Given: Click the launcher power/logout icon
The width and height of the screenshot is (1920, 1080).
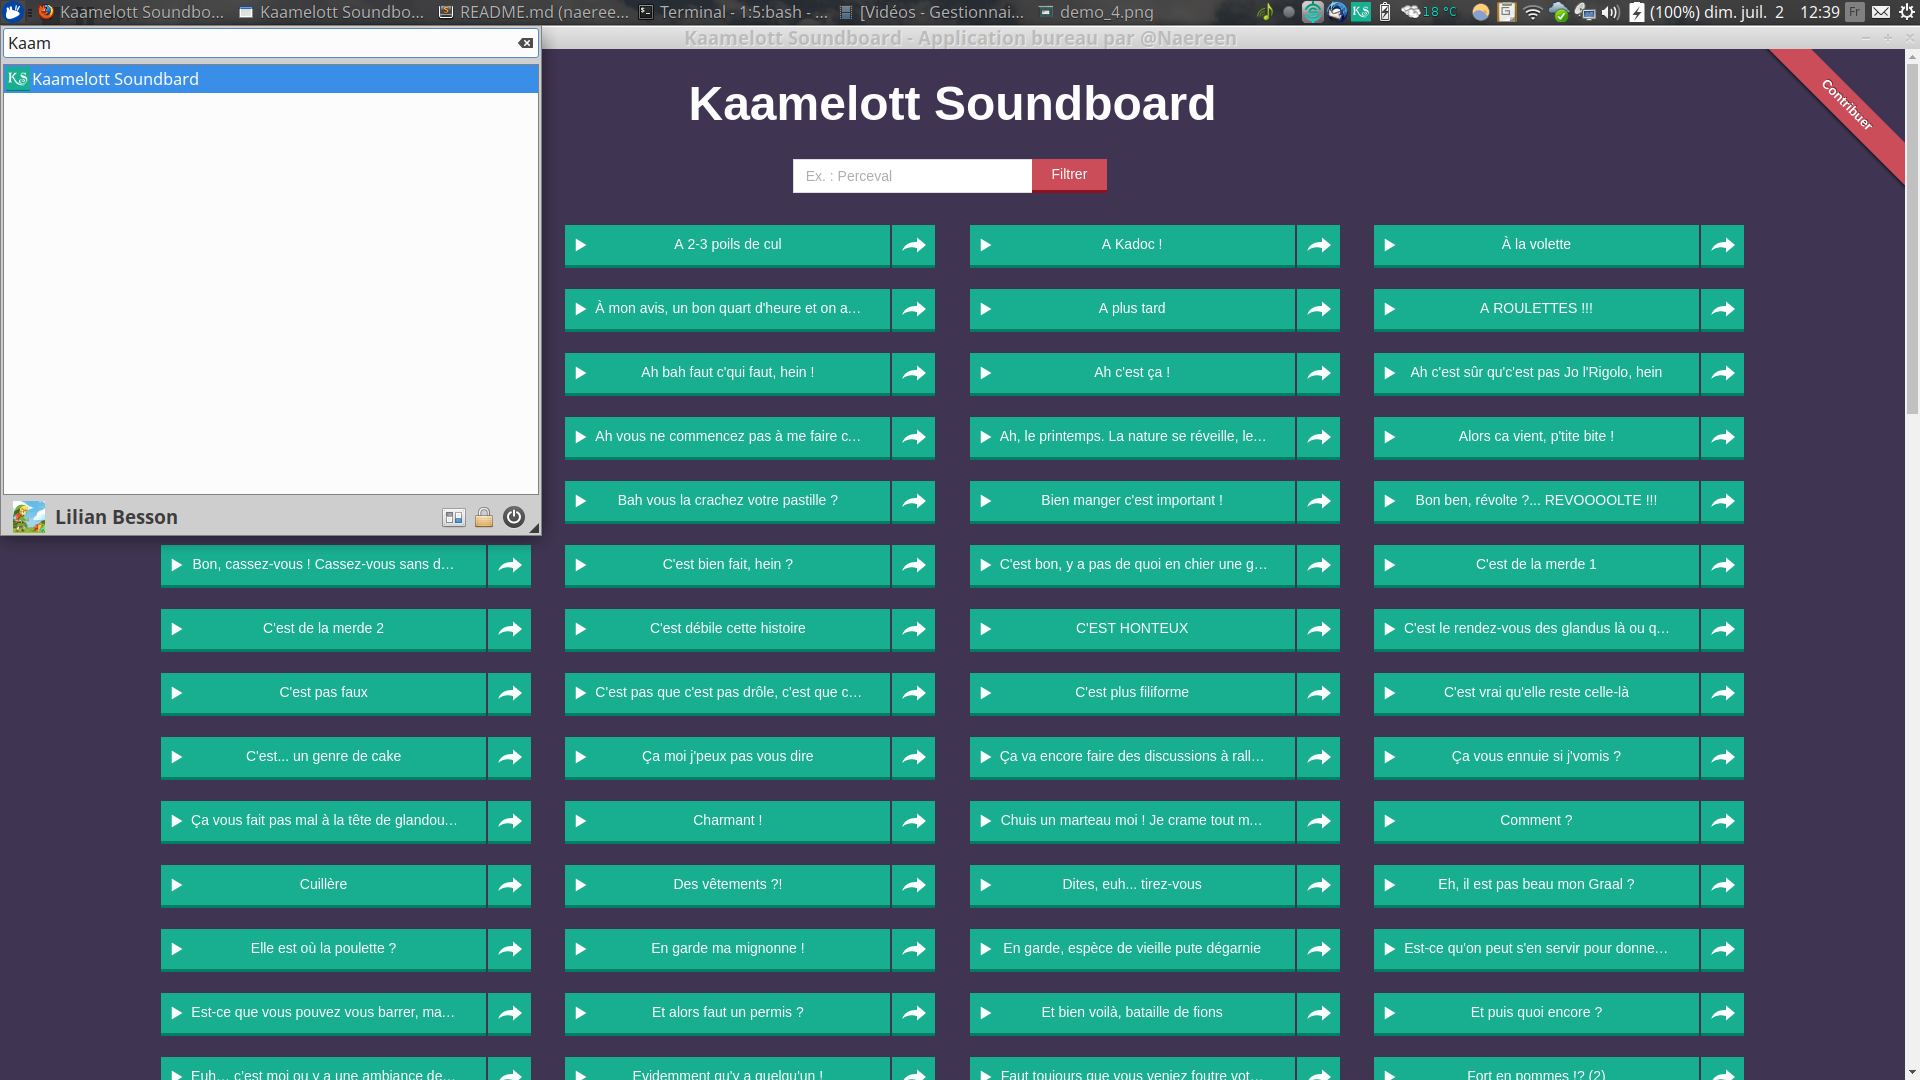Looking at the screenshot, I should 514,517.
